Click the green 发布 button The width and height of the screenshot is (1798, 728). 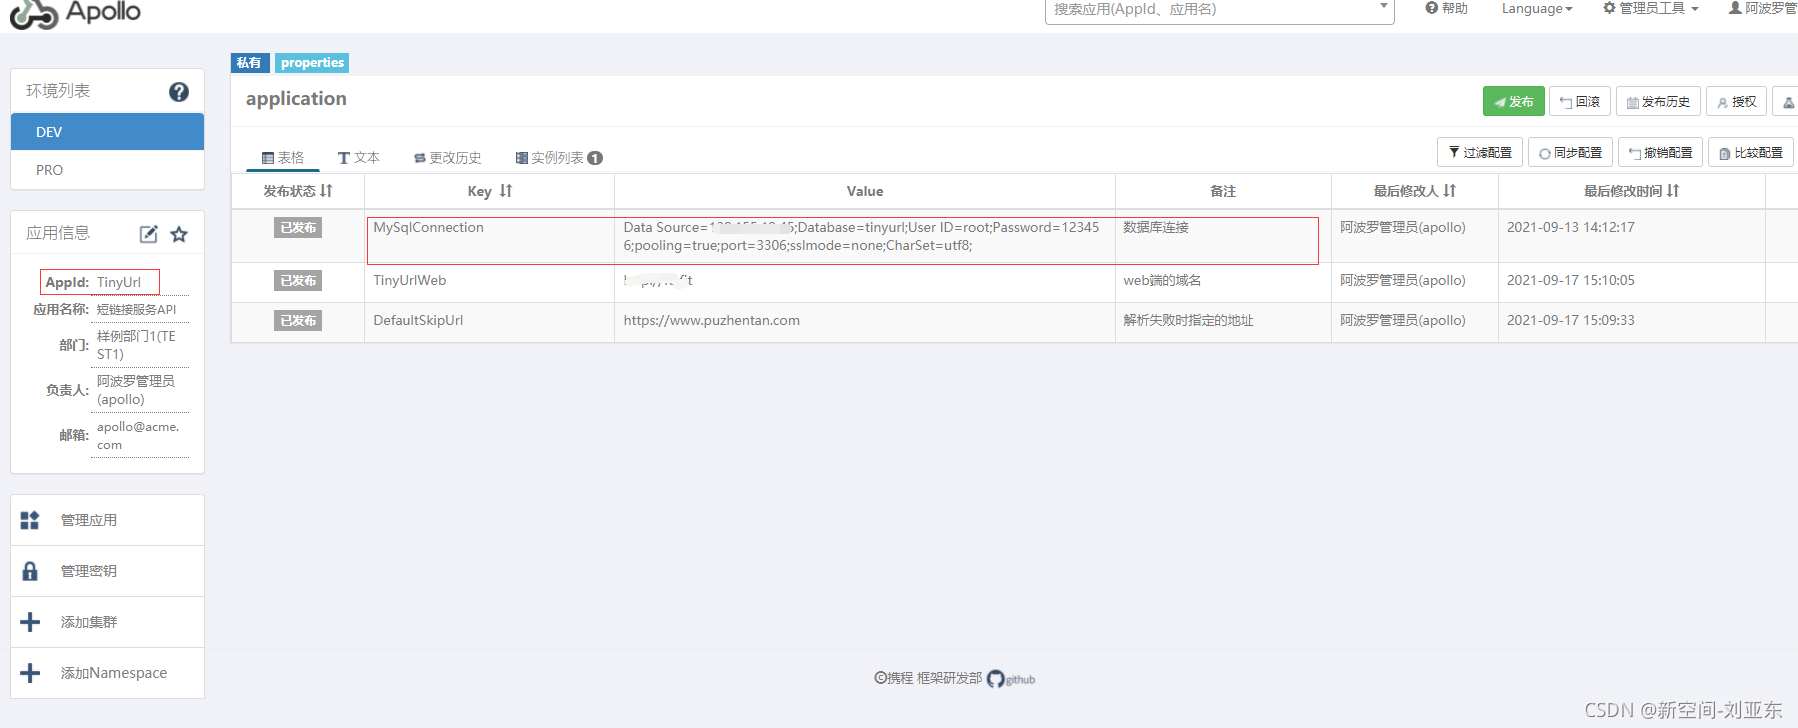point(1514,102)
